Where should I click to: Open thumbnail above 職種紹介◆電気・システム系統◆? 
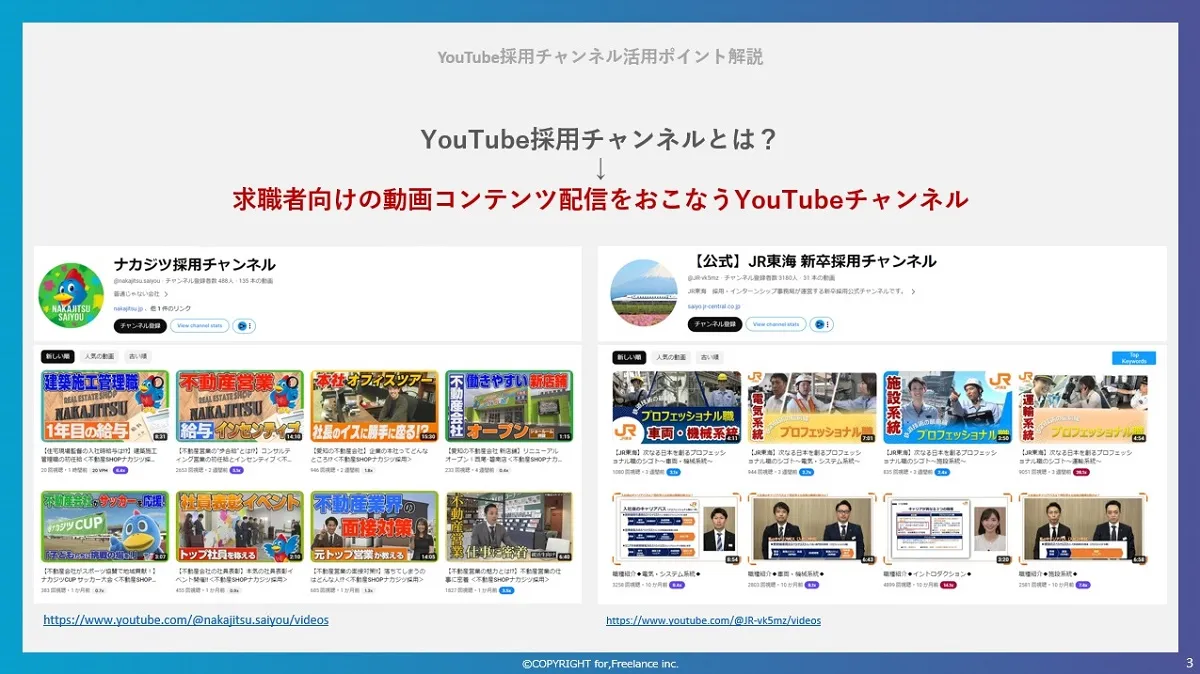677,528
